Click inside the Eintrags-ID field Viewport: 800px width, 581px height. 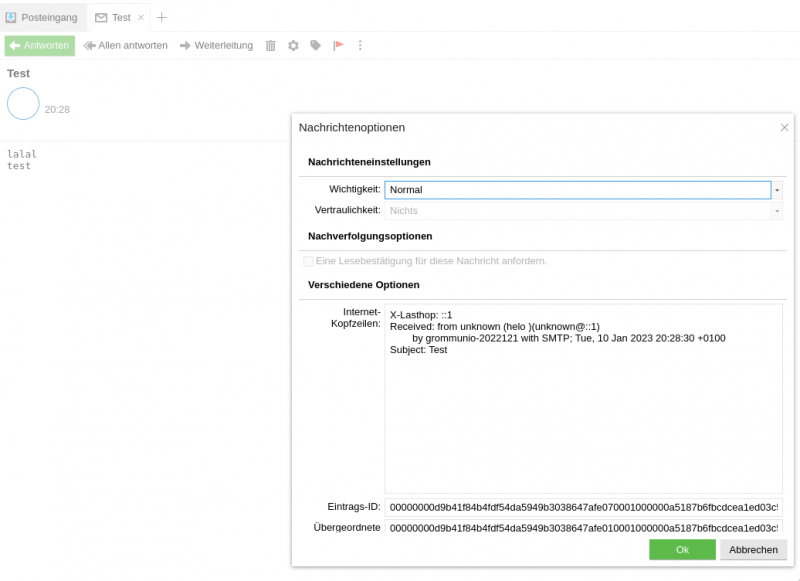tap(583, 507)
